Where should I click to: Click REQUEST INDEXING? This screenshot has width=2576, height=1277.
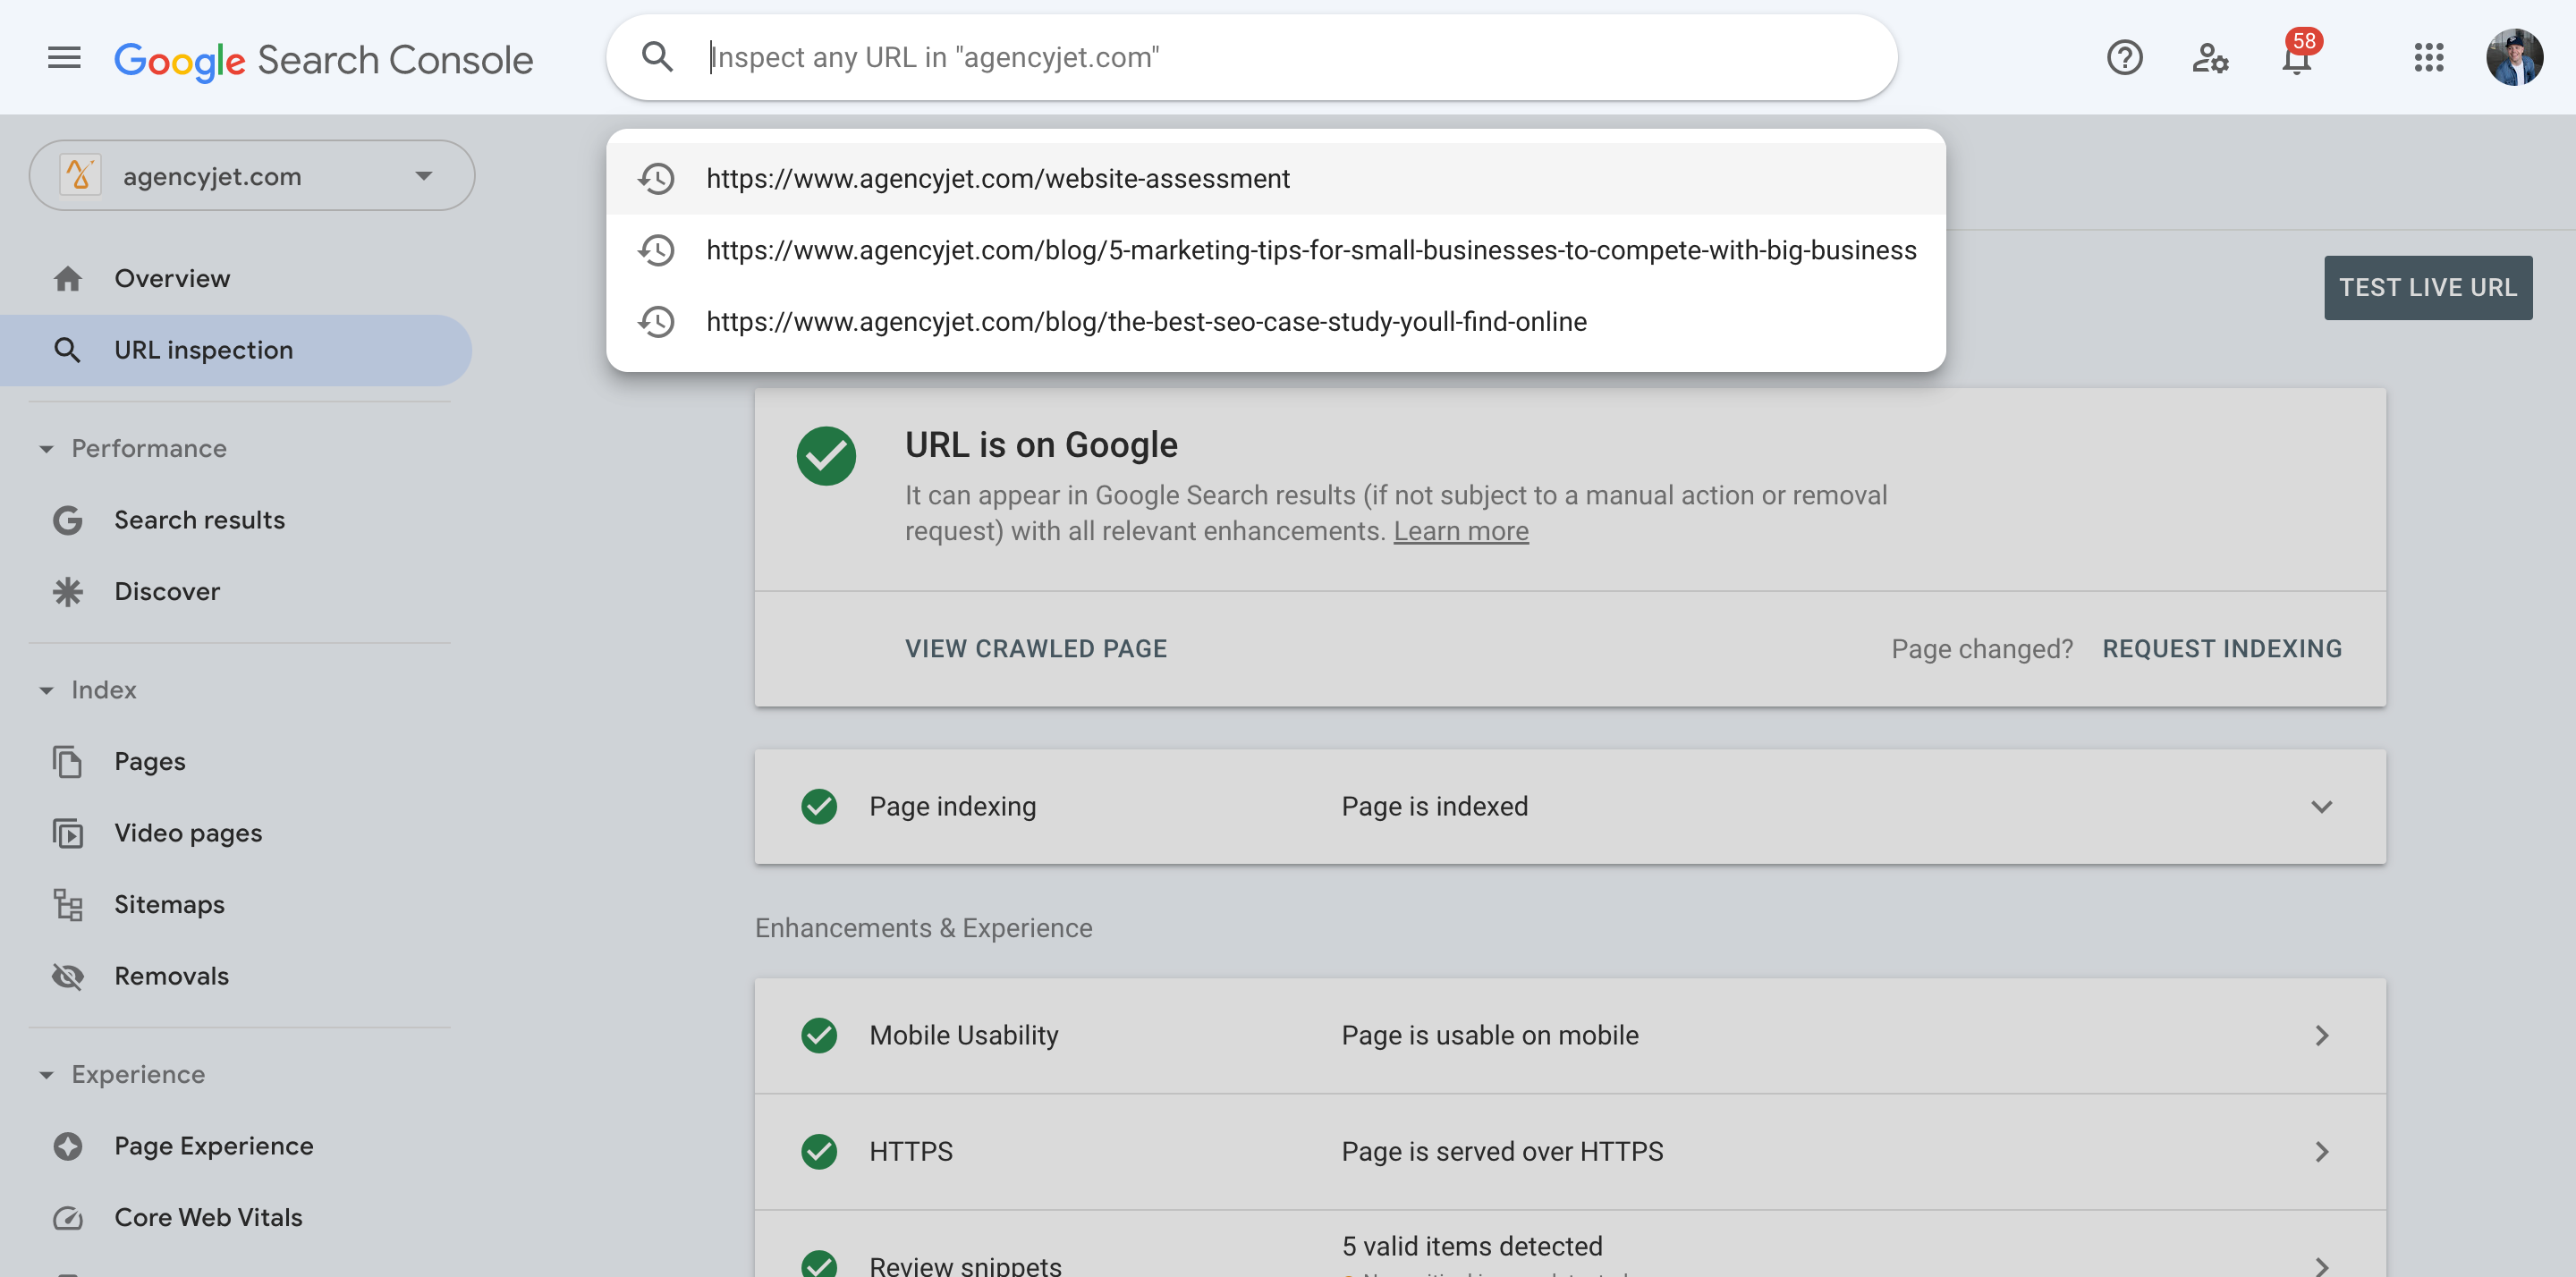click(x=2222, y=649)
